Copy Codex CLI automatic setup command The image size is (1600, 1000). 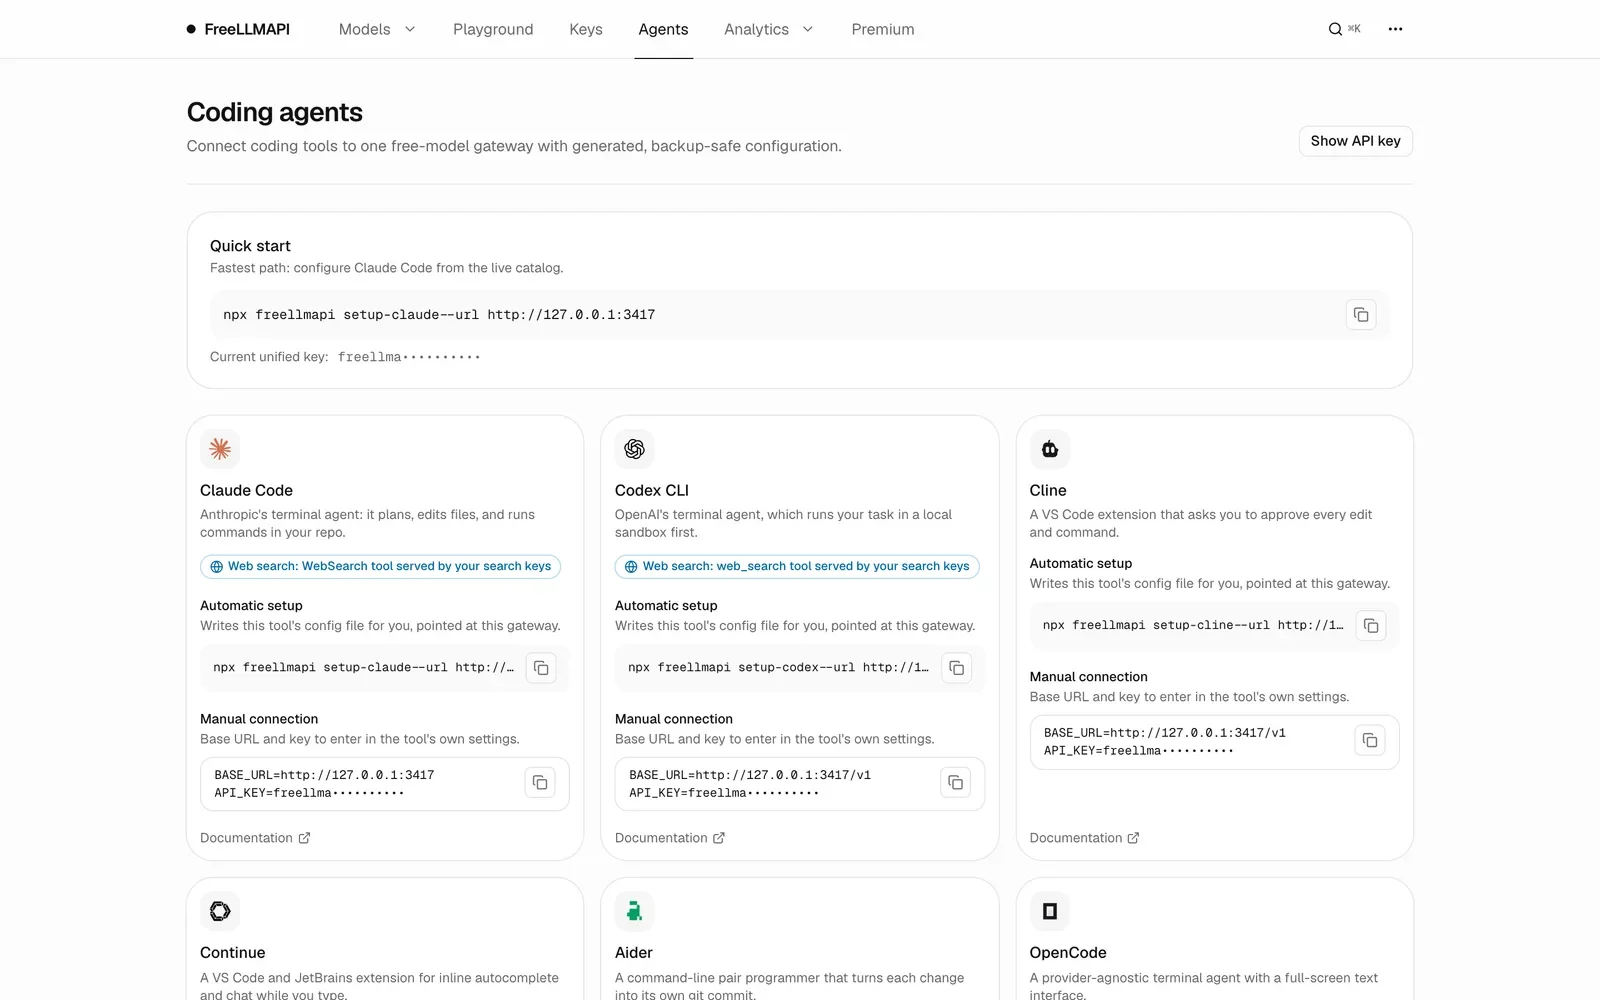956,668
